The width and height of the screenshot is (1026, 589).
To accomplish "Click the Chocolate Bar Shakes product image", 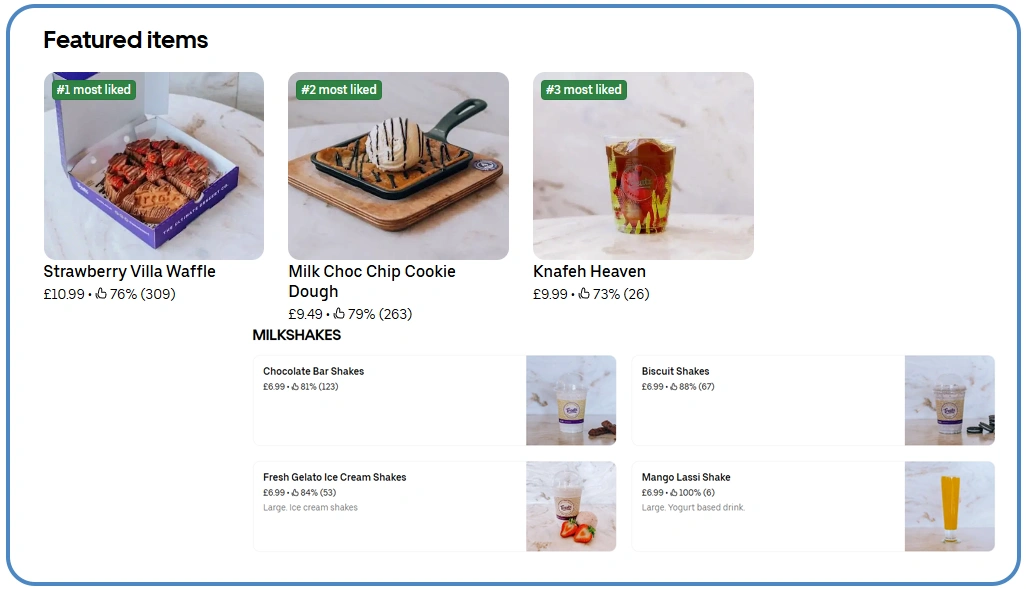I will 571,401.
